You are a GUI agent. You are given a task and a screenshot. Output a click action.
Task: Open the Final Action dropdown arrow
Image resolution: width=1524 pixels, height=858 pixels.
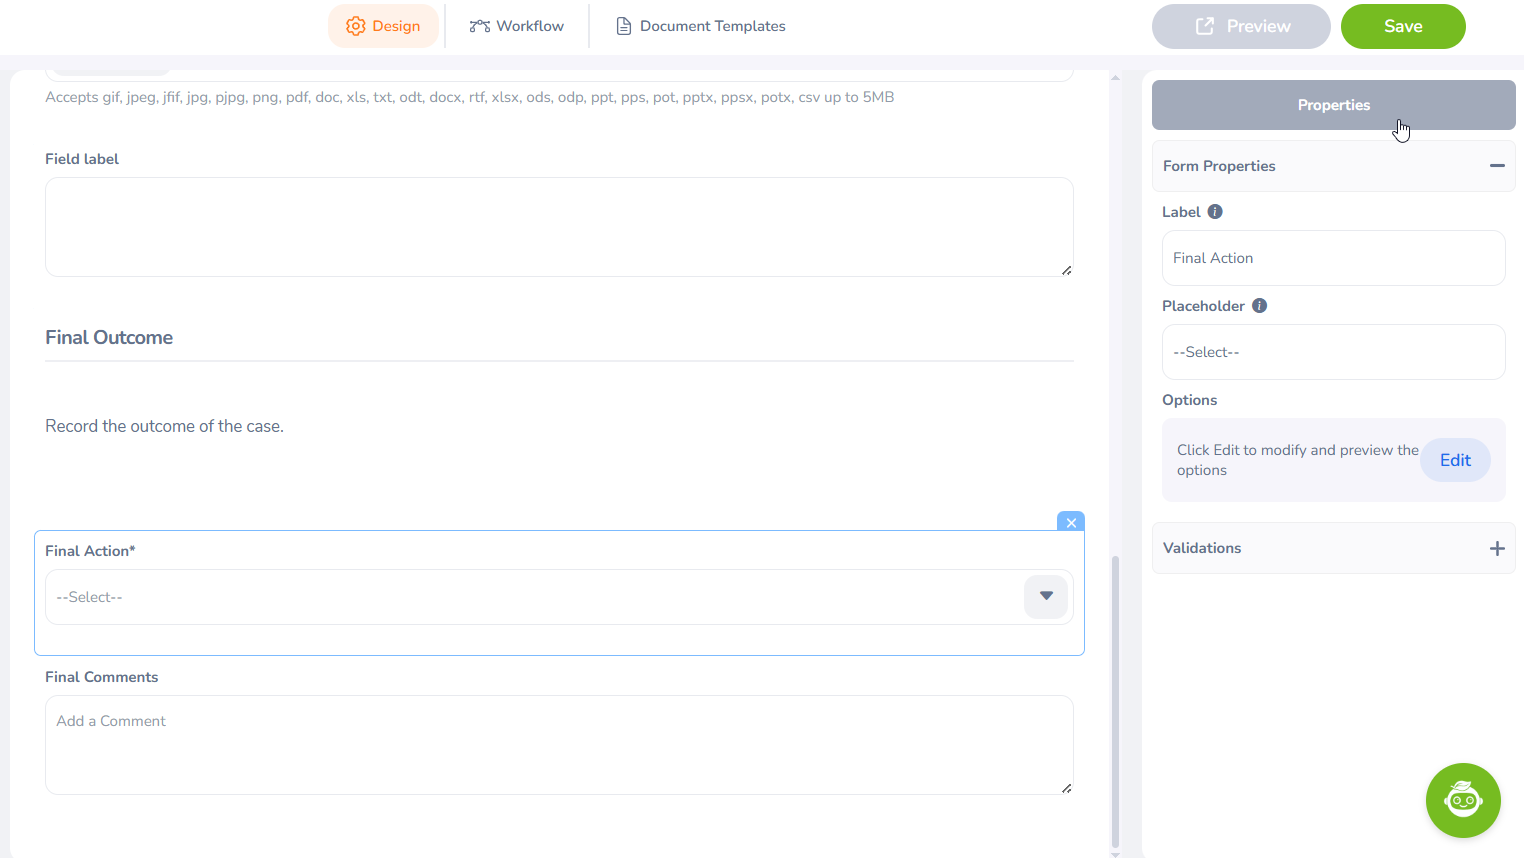1045,597
